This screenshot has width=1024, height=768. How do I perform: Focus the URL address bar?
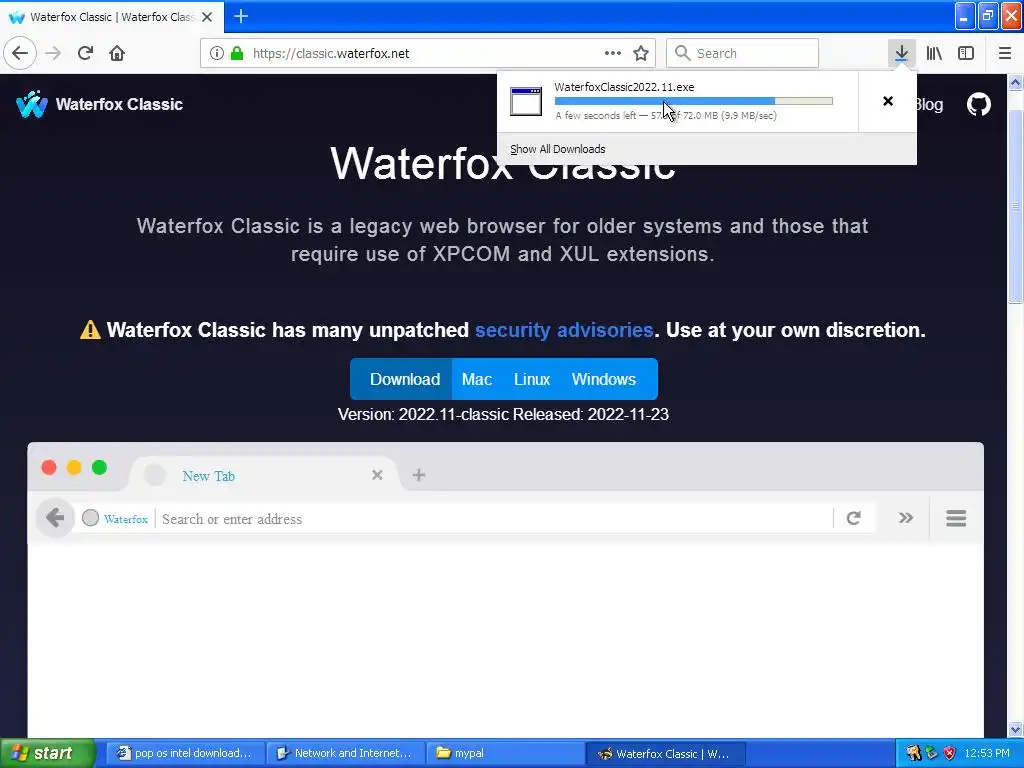click(x=428, y=53)
